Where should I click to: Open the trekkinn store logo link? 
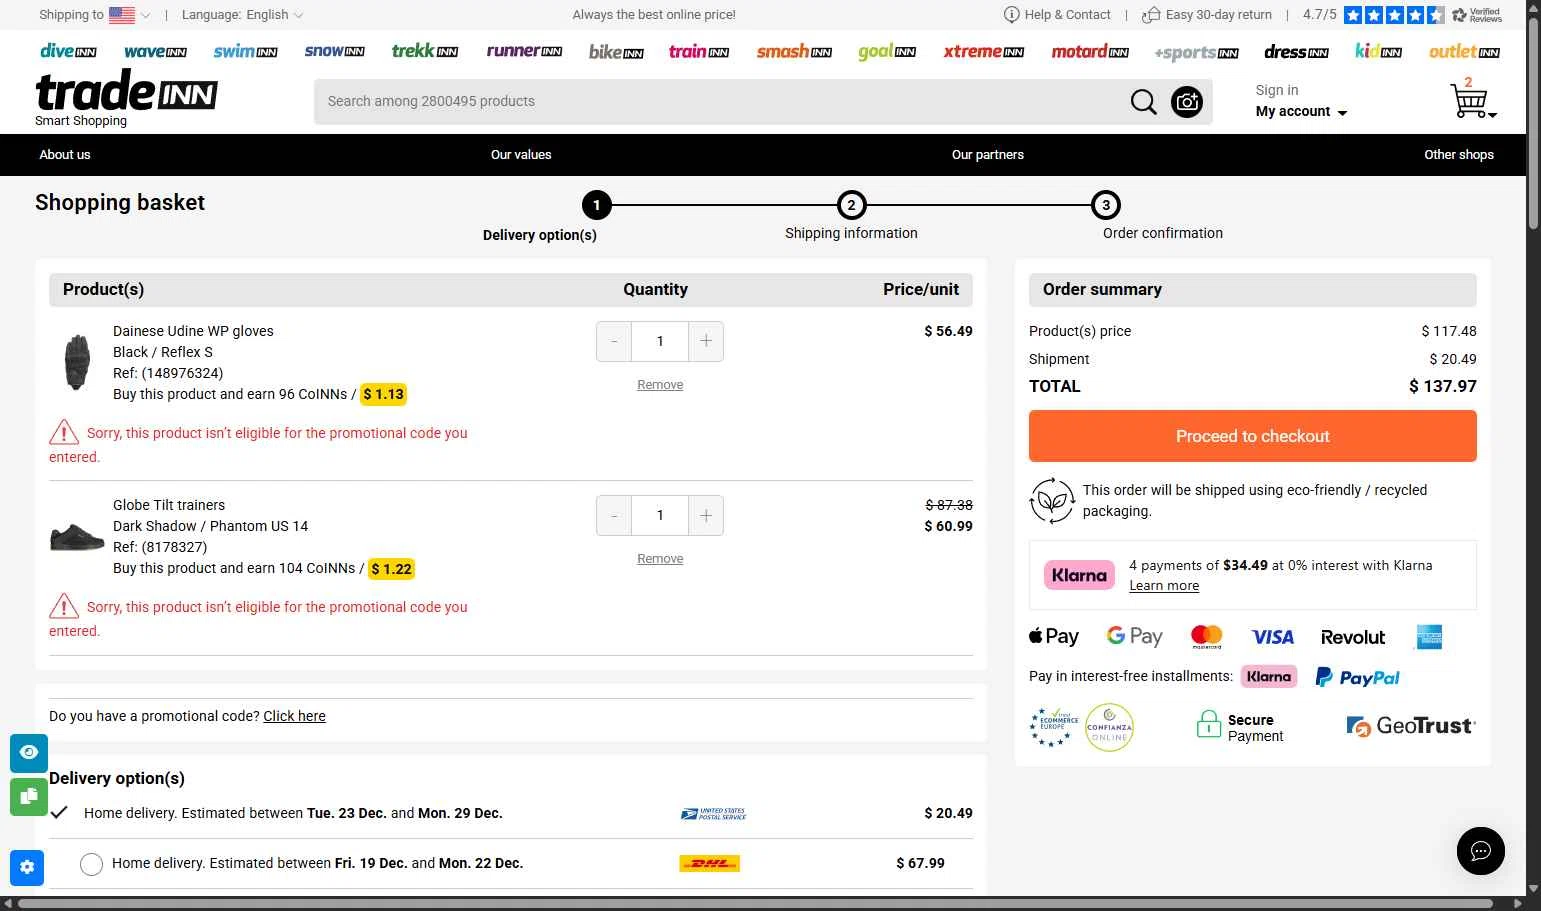425,51
